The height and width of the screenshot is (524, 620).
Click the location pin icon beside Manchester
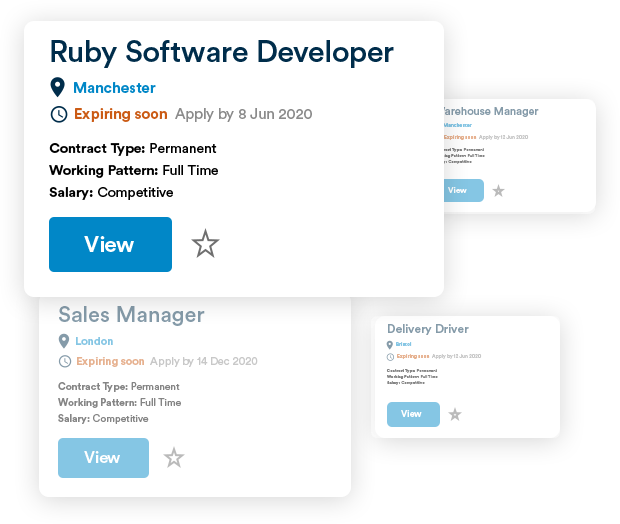(58, 88)
